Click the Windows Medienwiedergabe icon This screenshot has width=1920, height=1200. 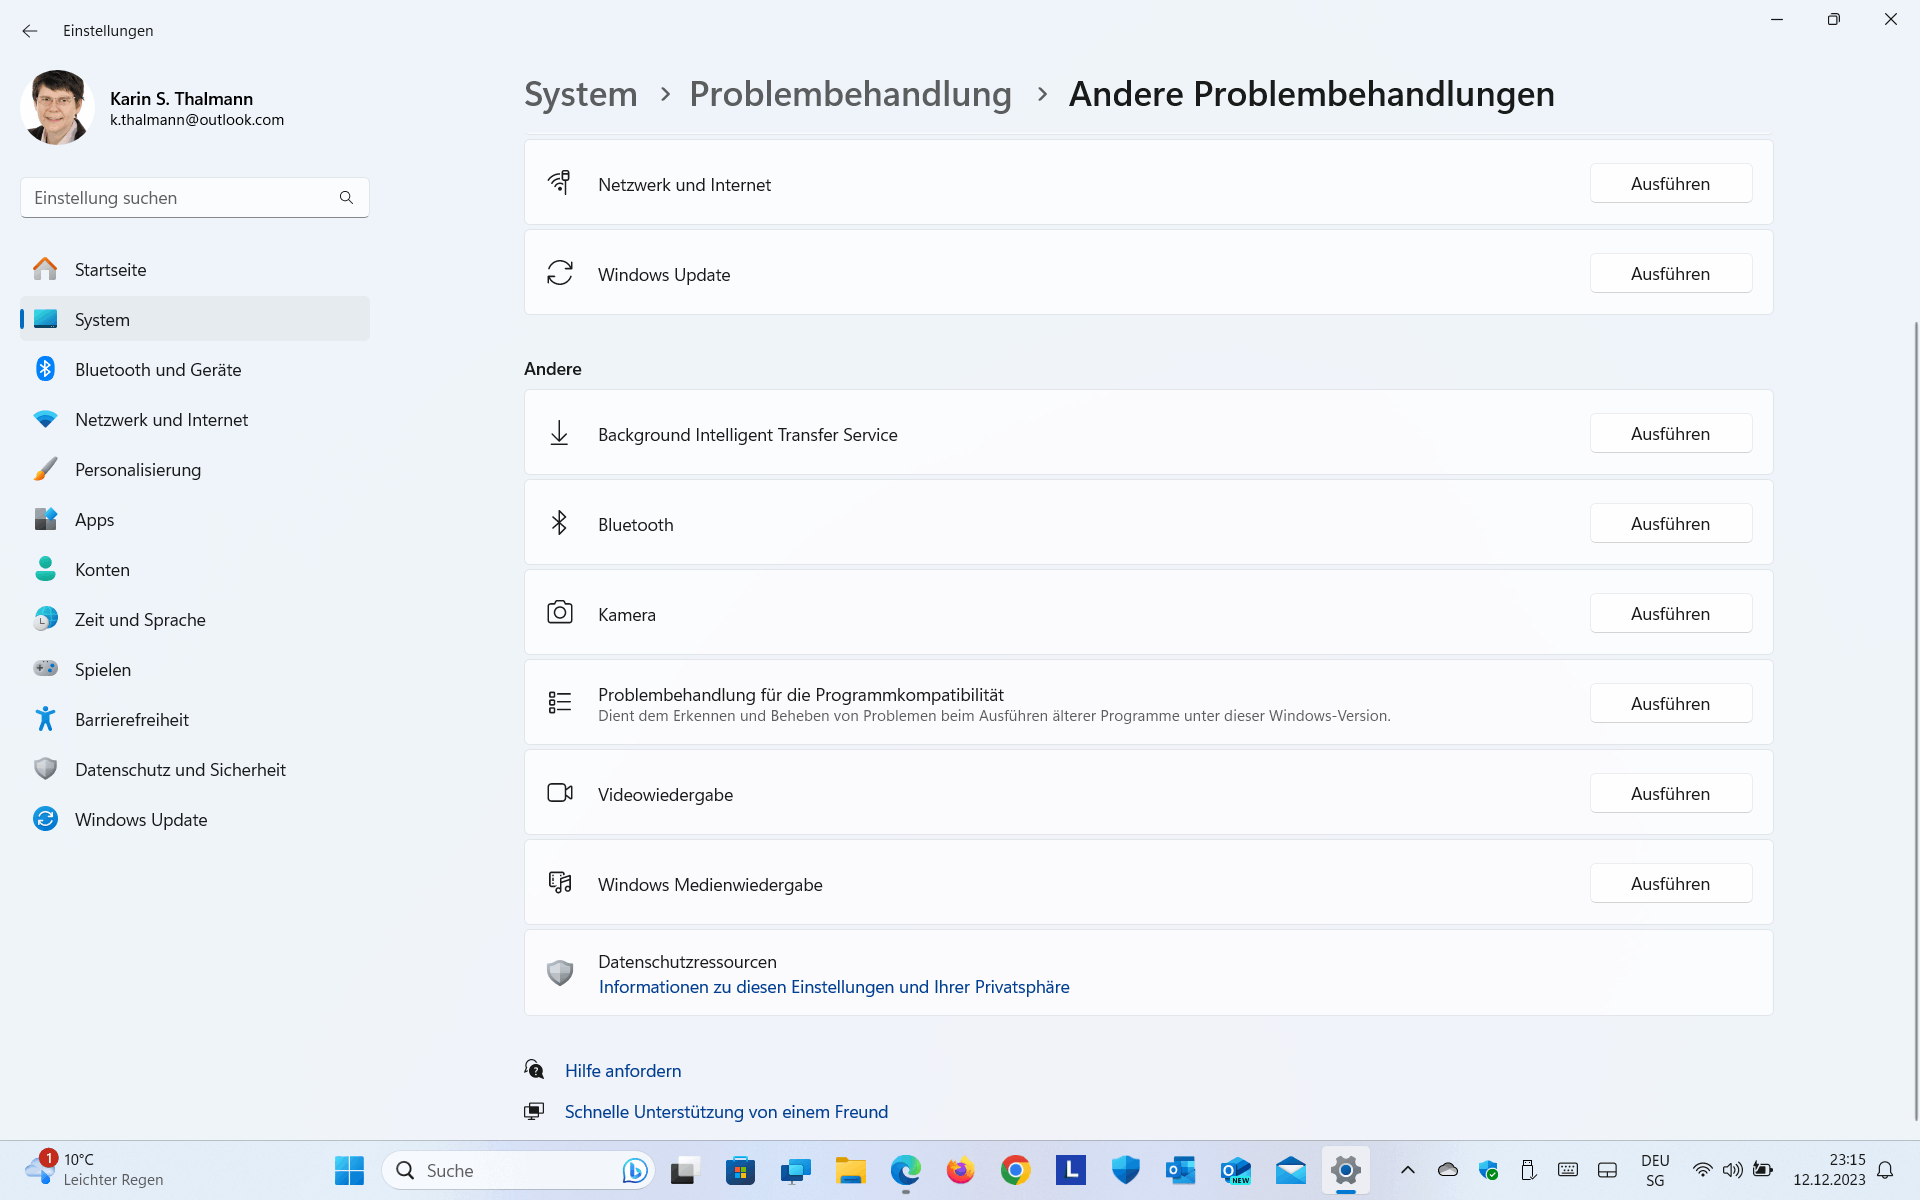click(559, 883)
